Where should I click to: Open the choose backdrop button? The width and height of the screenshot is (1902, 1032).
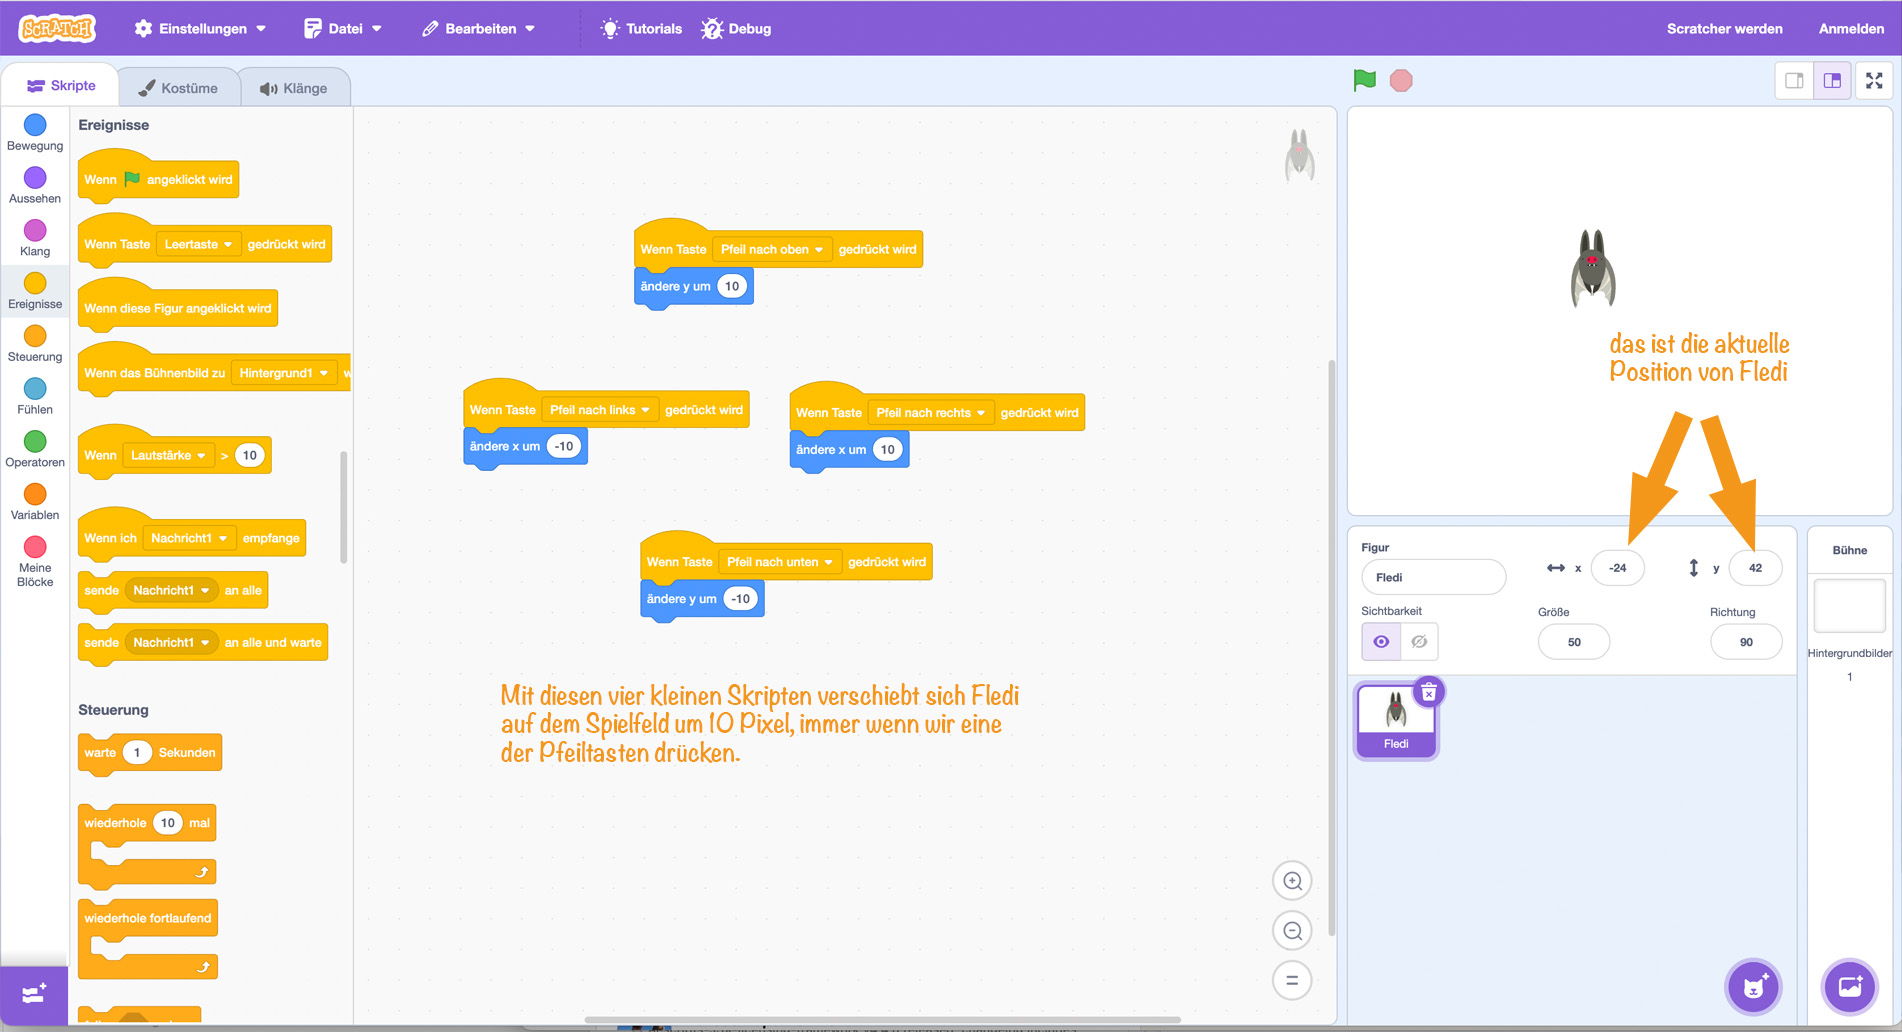click(x=1849, y=987)
